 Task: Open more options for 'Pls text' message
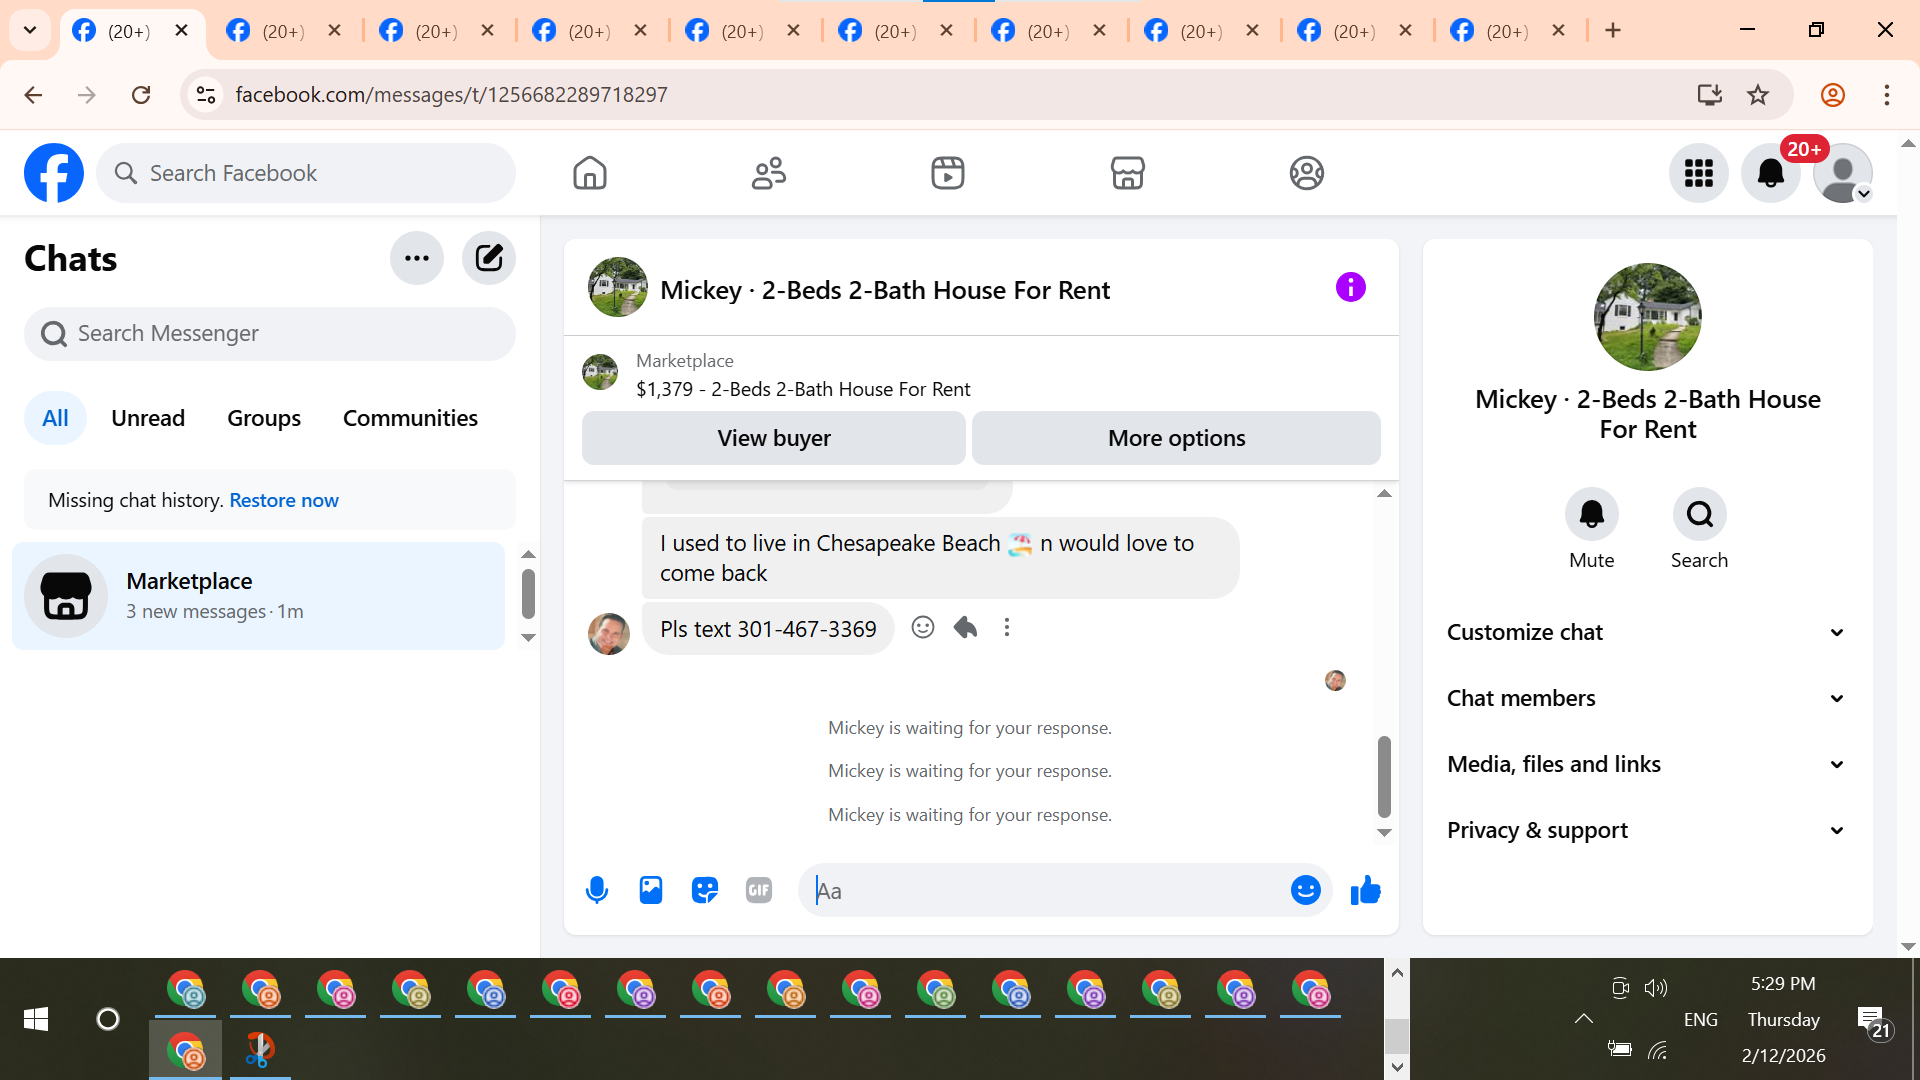(1007, 627)
